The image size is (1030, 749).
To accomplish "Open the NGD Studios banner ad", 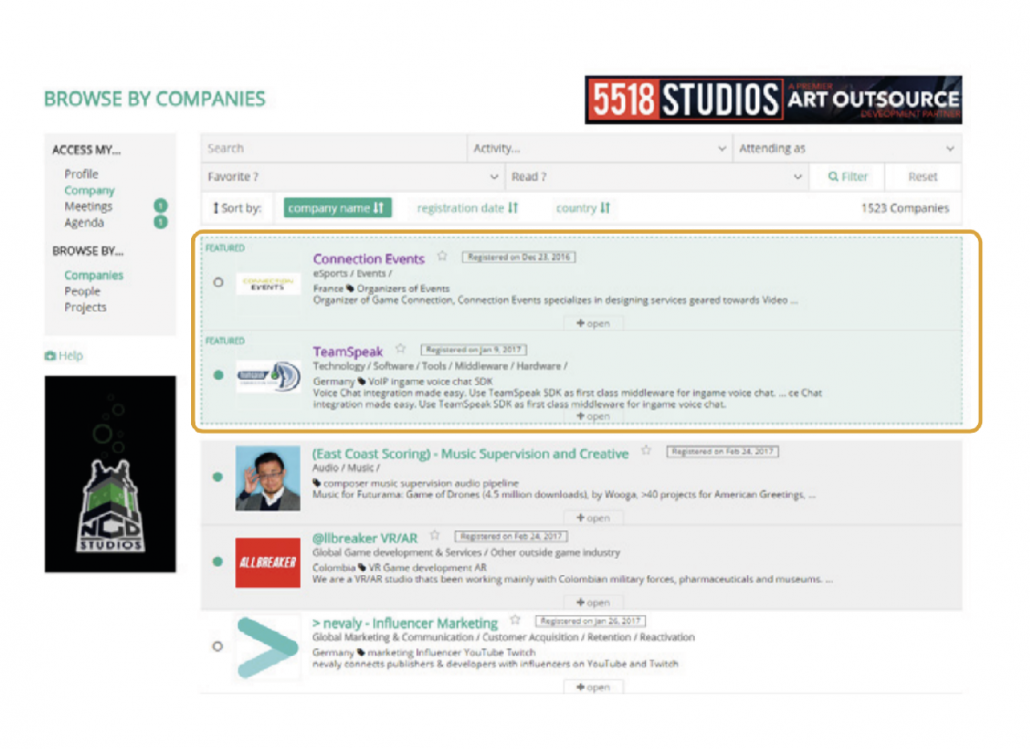I will tap(110, 474).
